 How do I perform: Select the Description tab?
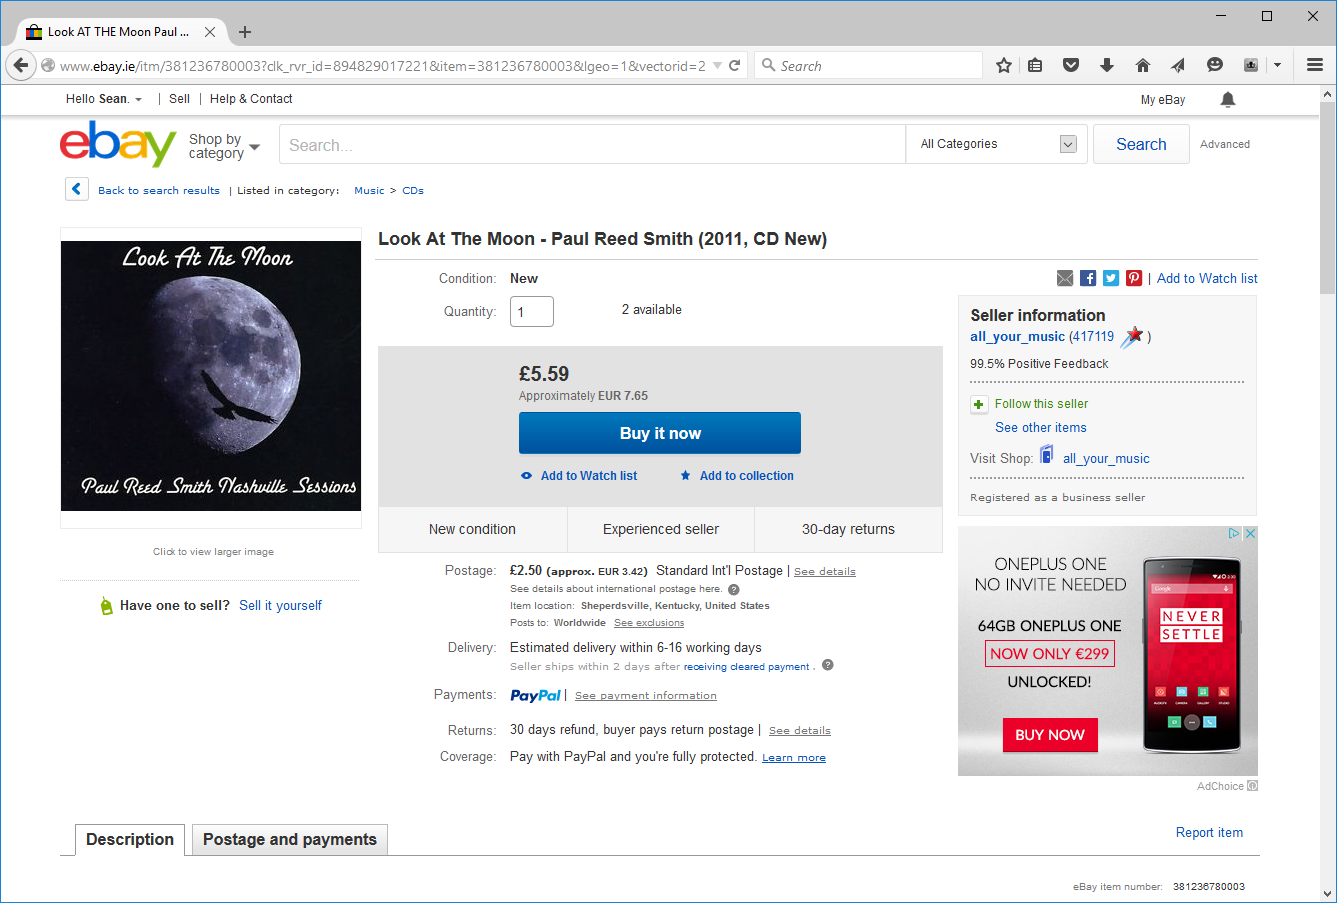(130, 839)
